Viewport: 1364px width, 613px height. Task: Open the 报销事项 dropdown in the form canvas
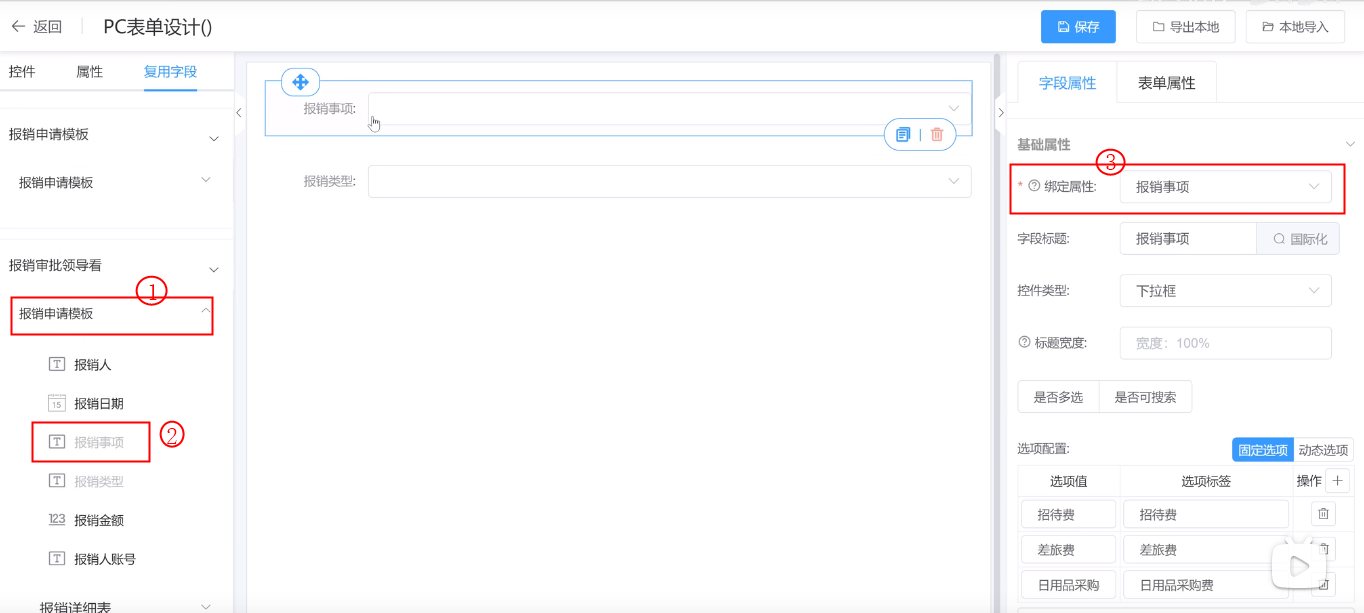pyautogui.click(x=669, y=108)
